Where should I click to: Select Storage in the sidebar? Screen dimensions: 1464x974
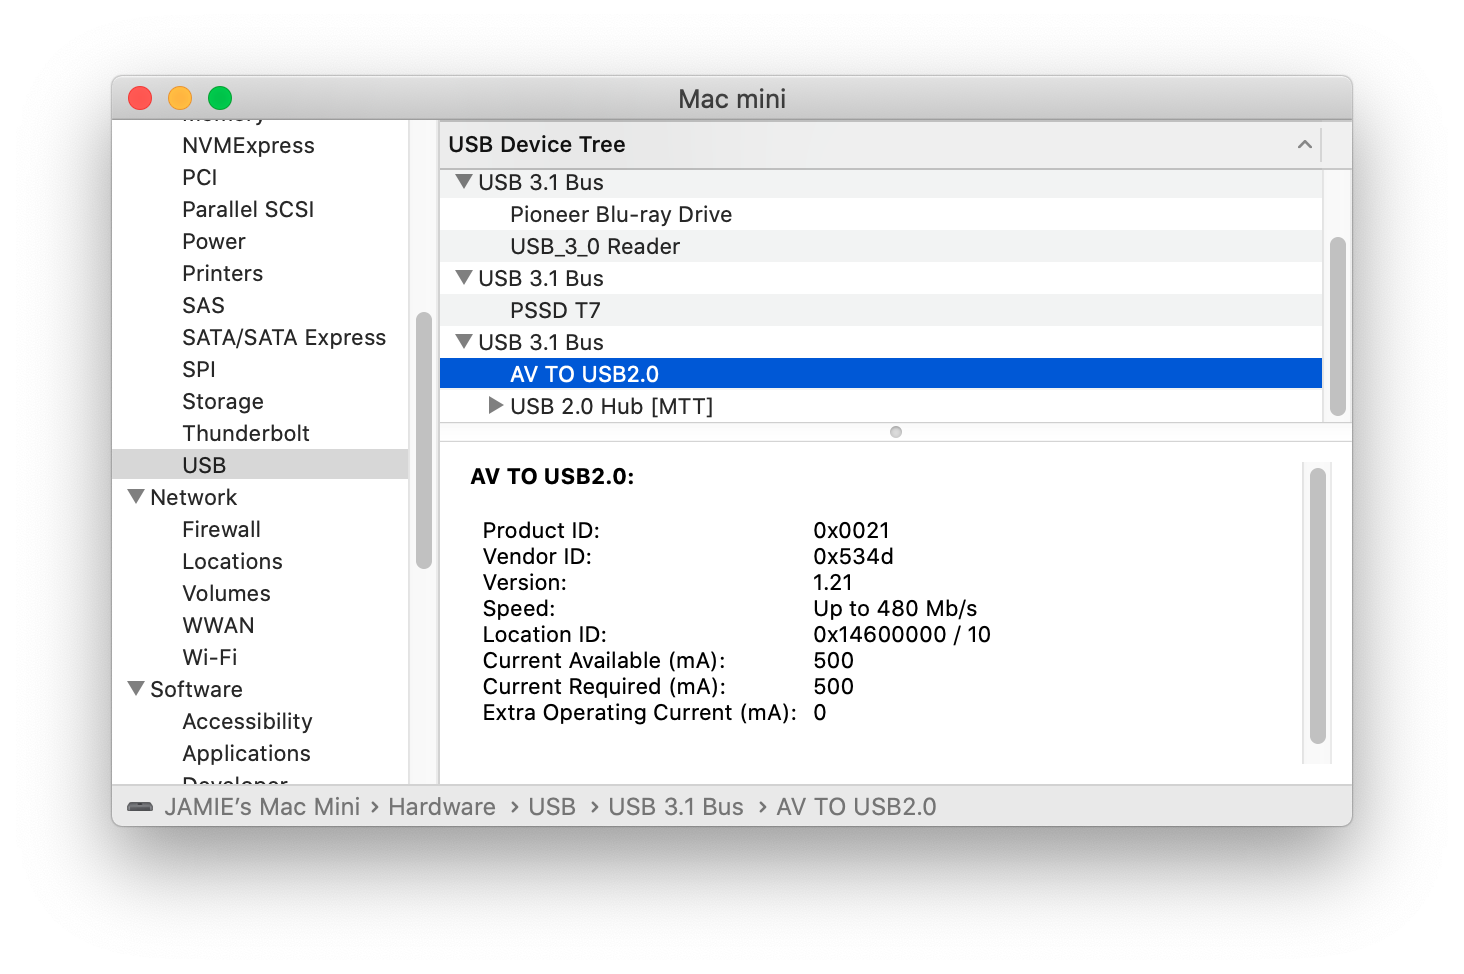222,401
